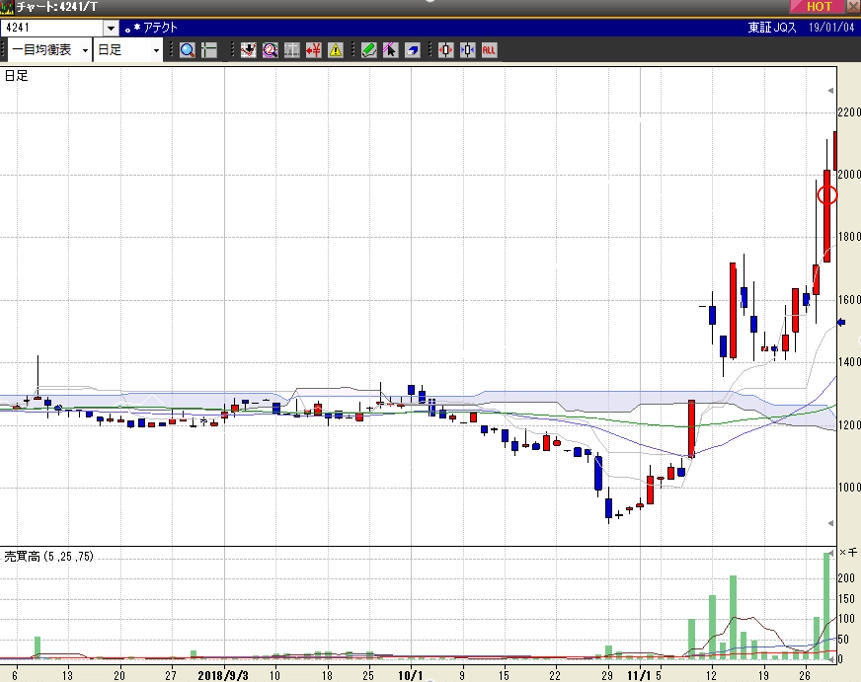The image size is (861, 682).
Task: Click the green crosshair cursor icon
Action: pyautogui.click(x=209, y=50)
